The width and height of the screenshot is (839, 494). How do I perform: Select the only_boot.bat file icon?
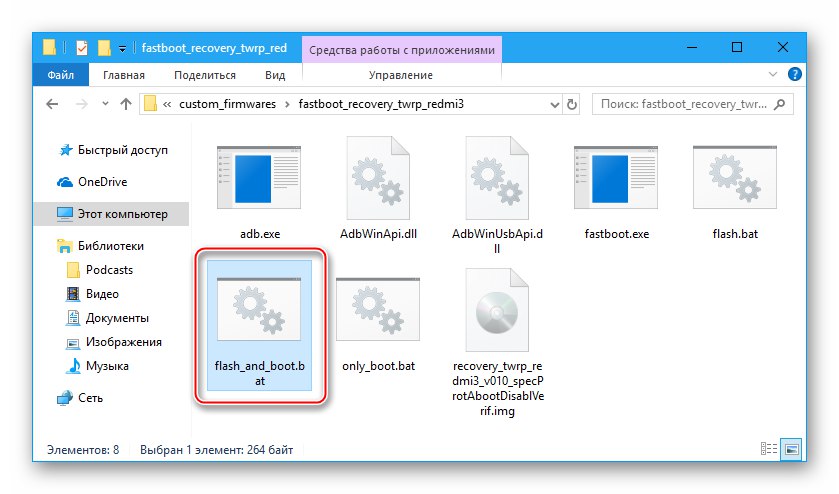point(378,309)
